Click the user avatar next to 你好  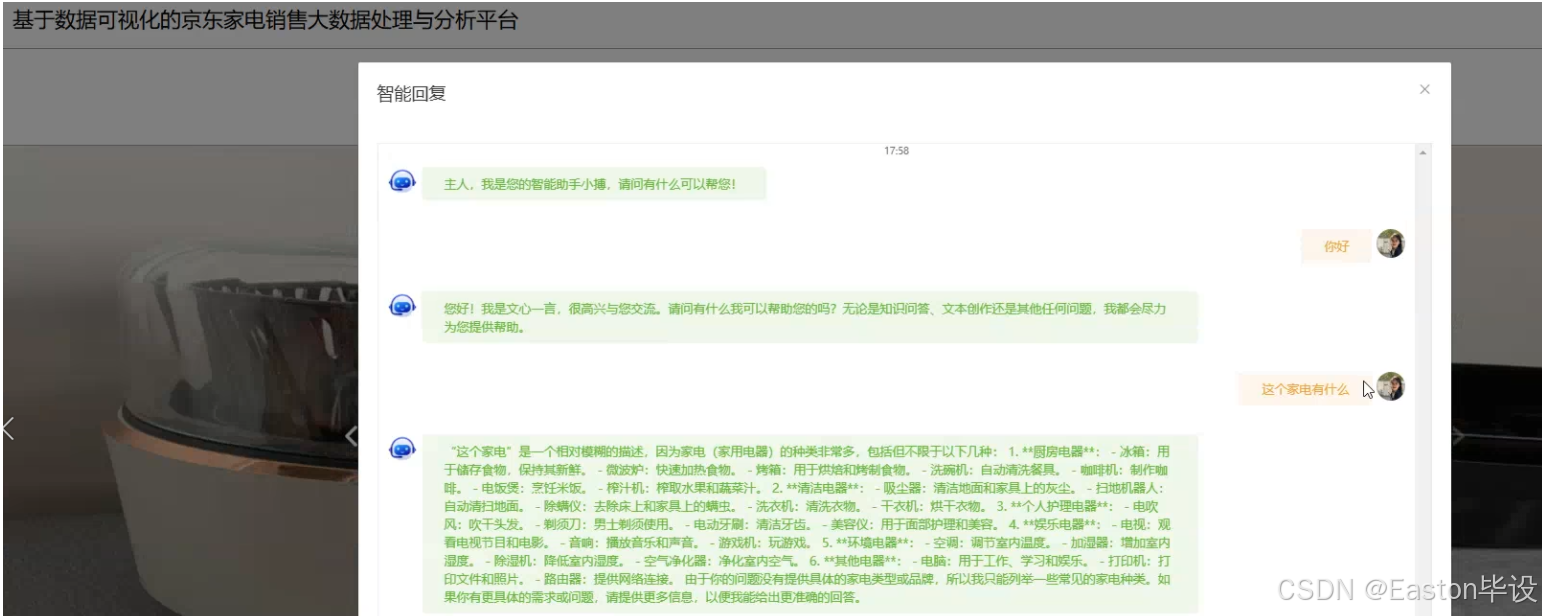tap(1391, 244)
